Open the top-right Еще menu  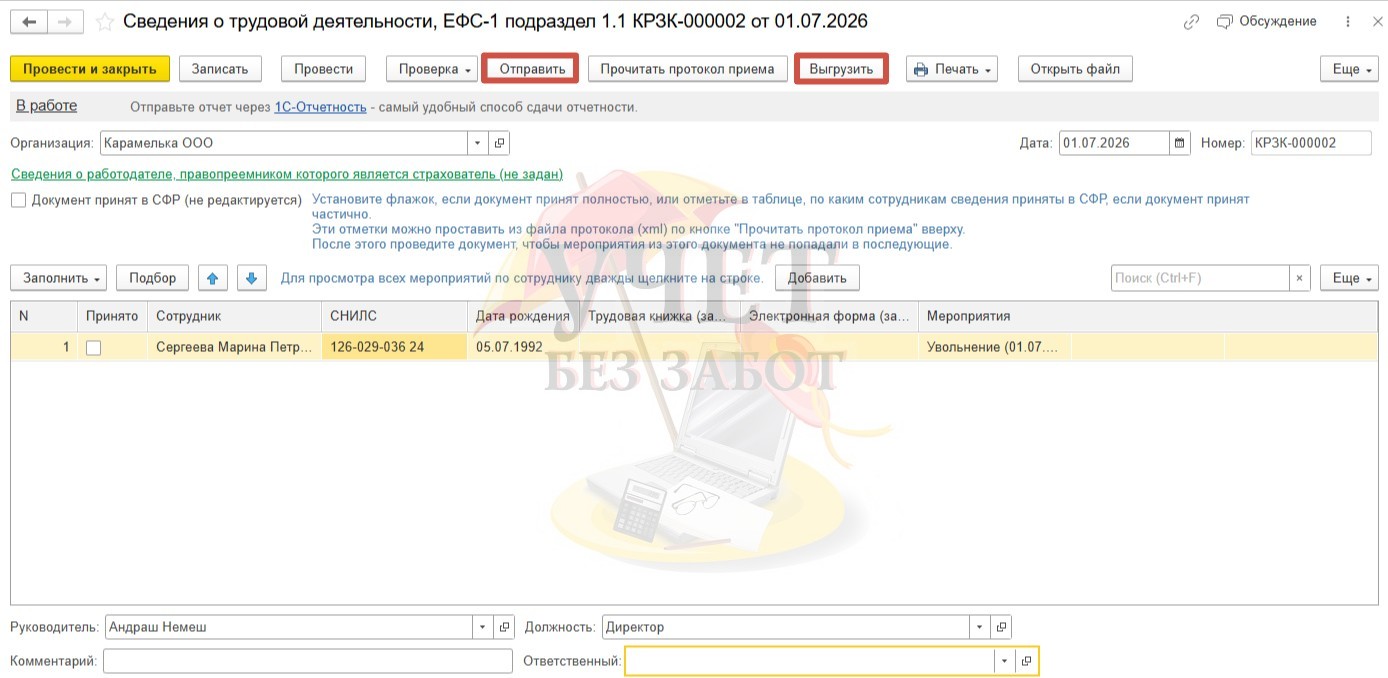[x=1349, y=69]
